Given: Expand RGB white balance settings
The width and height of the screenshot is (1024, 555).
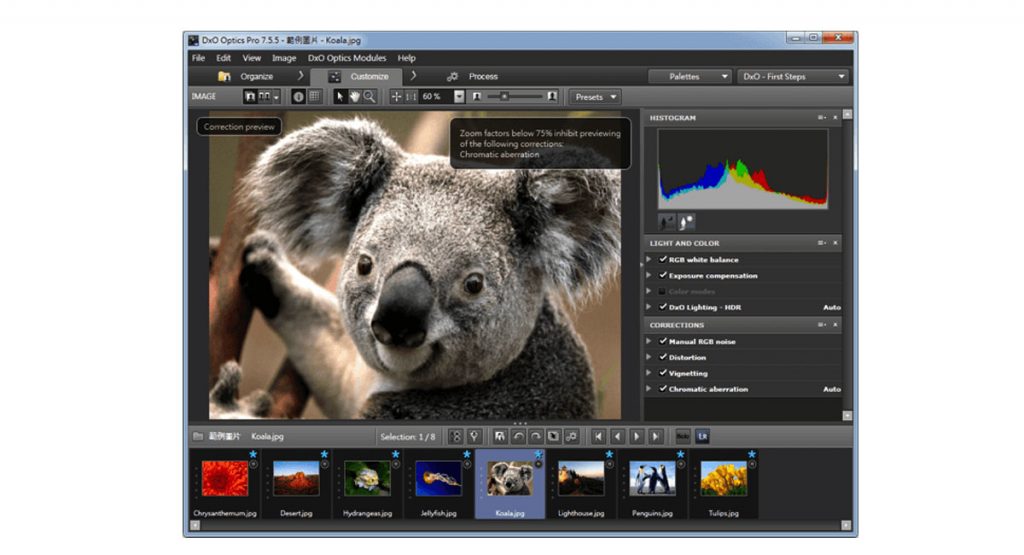Looking at the screenshot, I should [649, 259].
